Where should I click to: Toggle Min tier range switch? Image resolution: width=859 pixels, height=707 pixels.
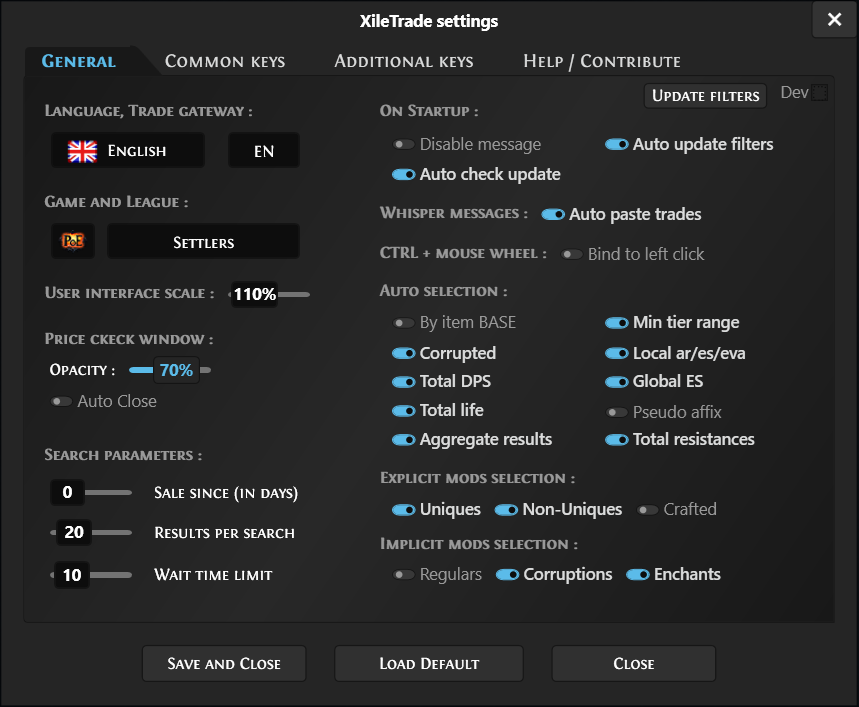point(616,323)
